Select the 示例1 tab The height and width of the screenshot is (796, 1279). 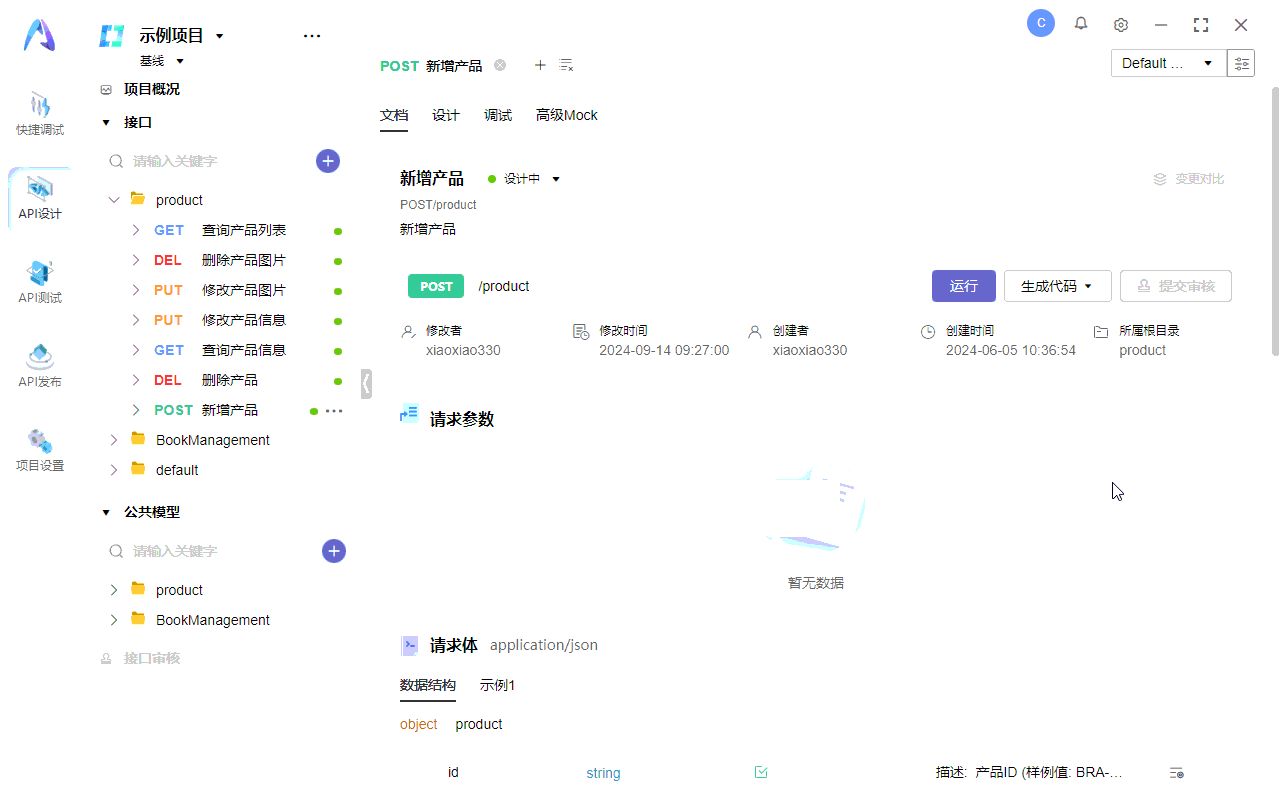497,685
